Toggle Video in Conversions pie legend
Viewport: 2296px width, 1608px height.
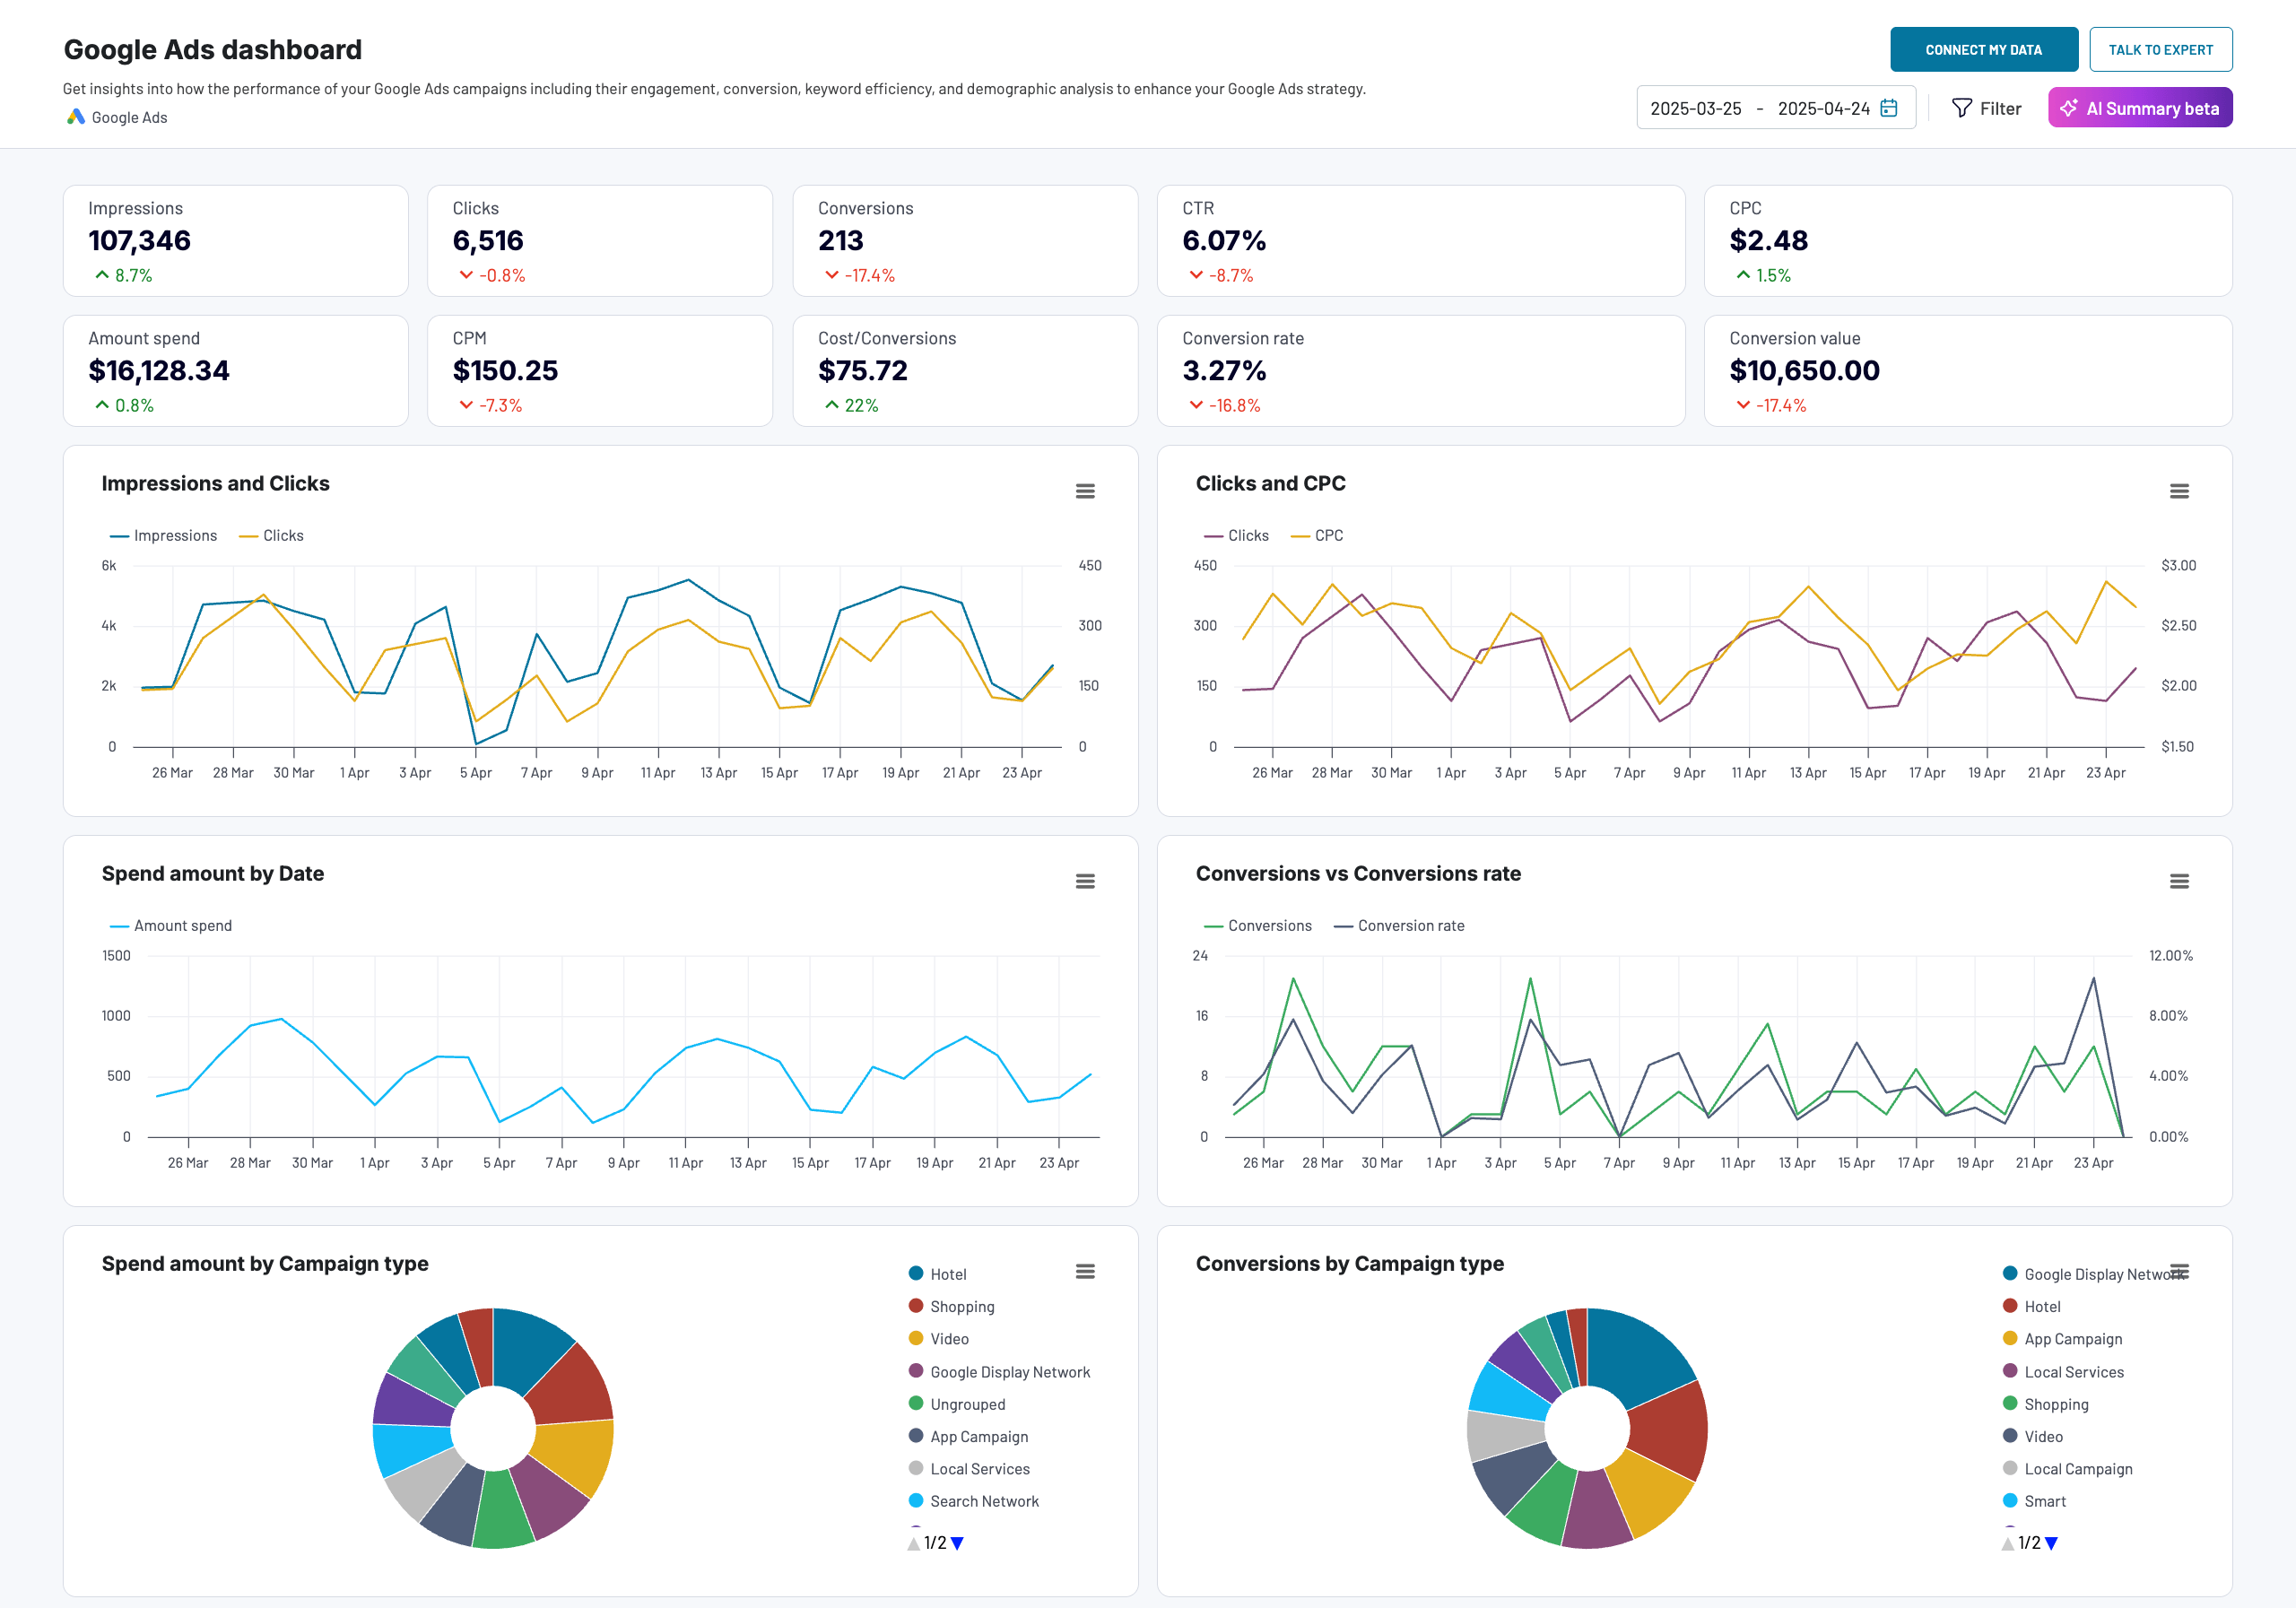click(x=2032, y=1436)
